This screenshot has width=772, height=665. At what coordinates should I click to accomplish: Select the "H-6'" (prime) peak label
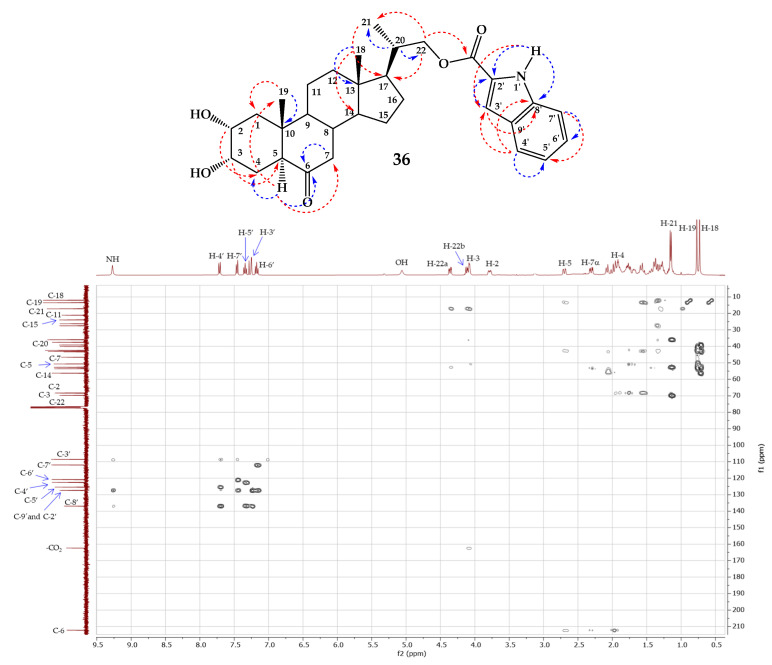coord(266,265)
